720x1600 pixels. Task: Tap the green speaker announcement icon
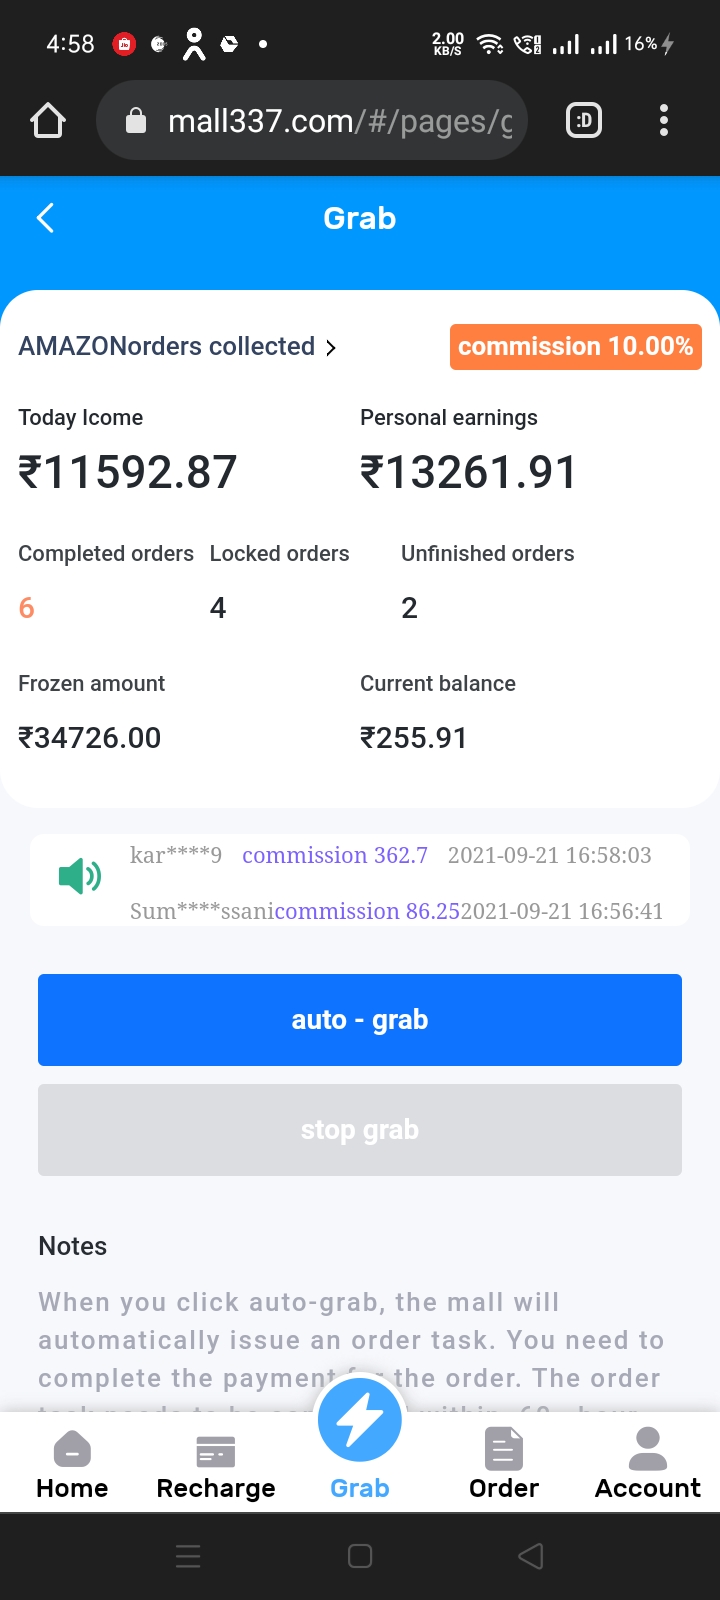pos(80,878)
